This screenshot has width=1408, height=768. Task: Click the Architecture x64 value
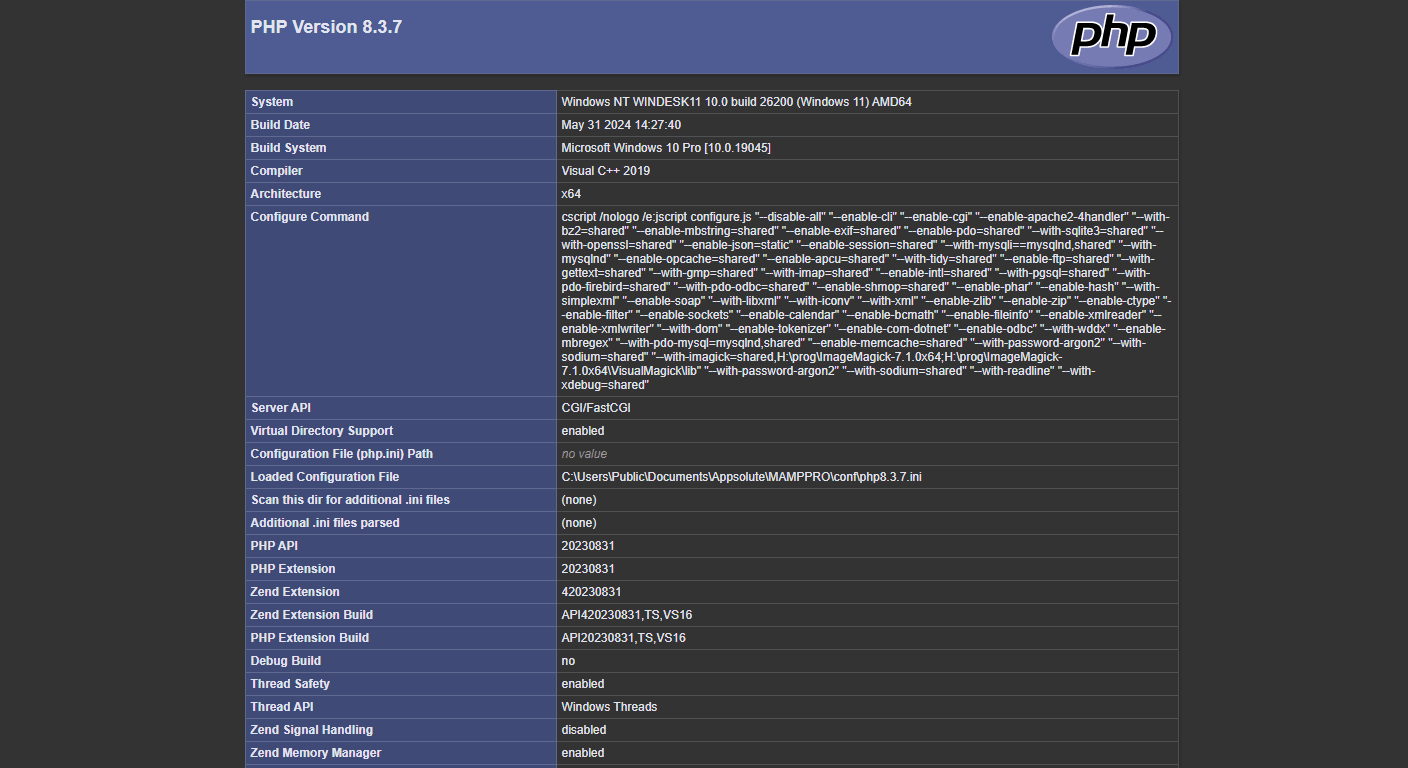pyautogui.click(x=569, y=193)
